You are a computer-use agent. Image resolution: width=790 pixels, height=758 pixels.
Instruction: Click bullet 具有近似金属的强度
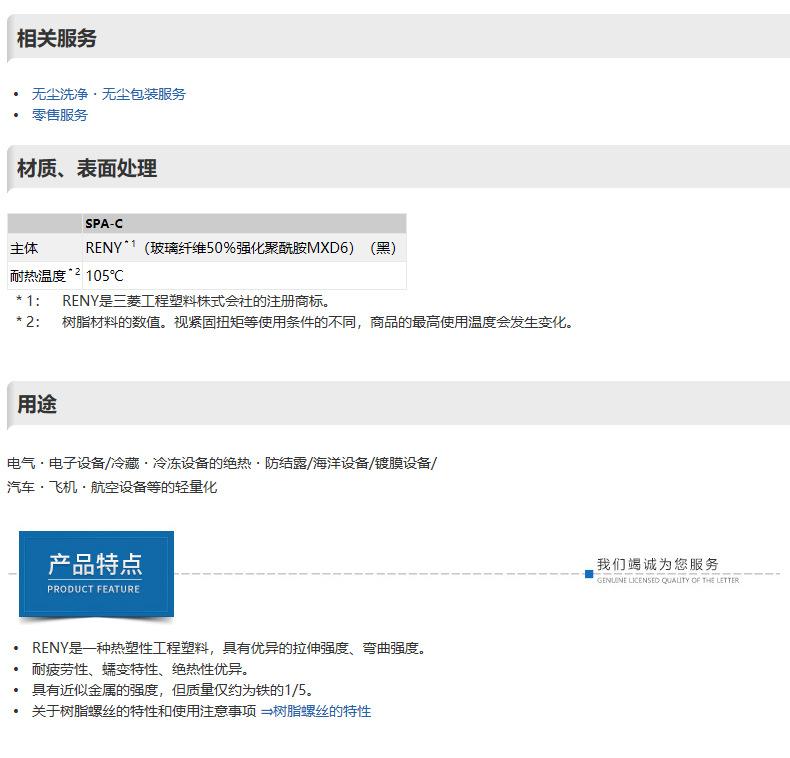[x=173, y=690]
